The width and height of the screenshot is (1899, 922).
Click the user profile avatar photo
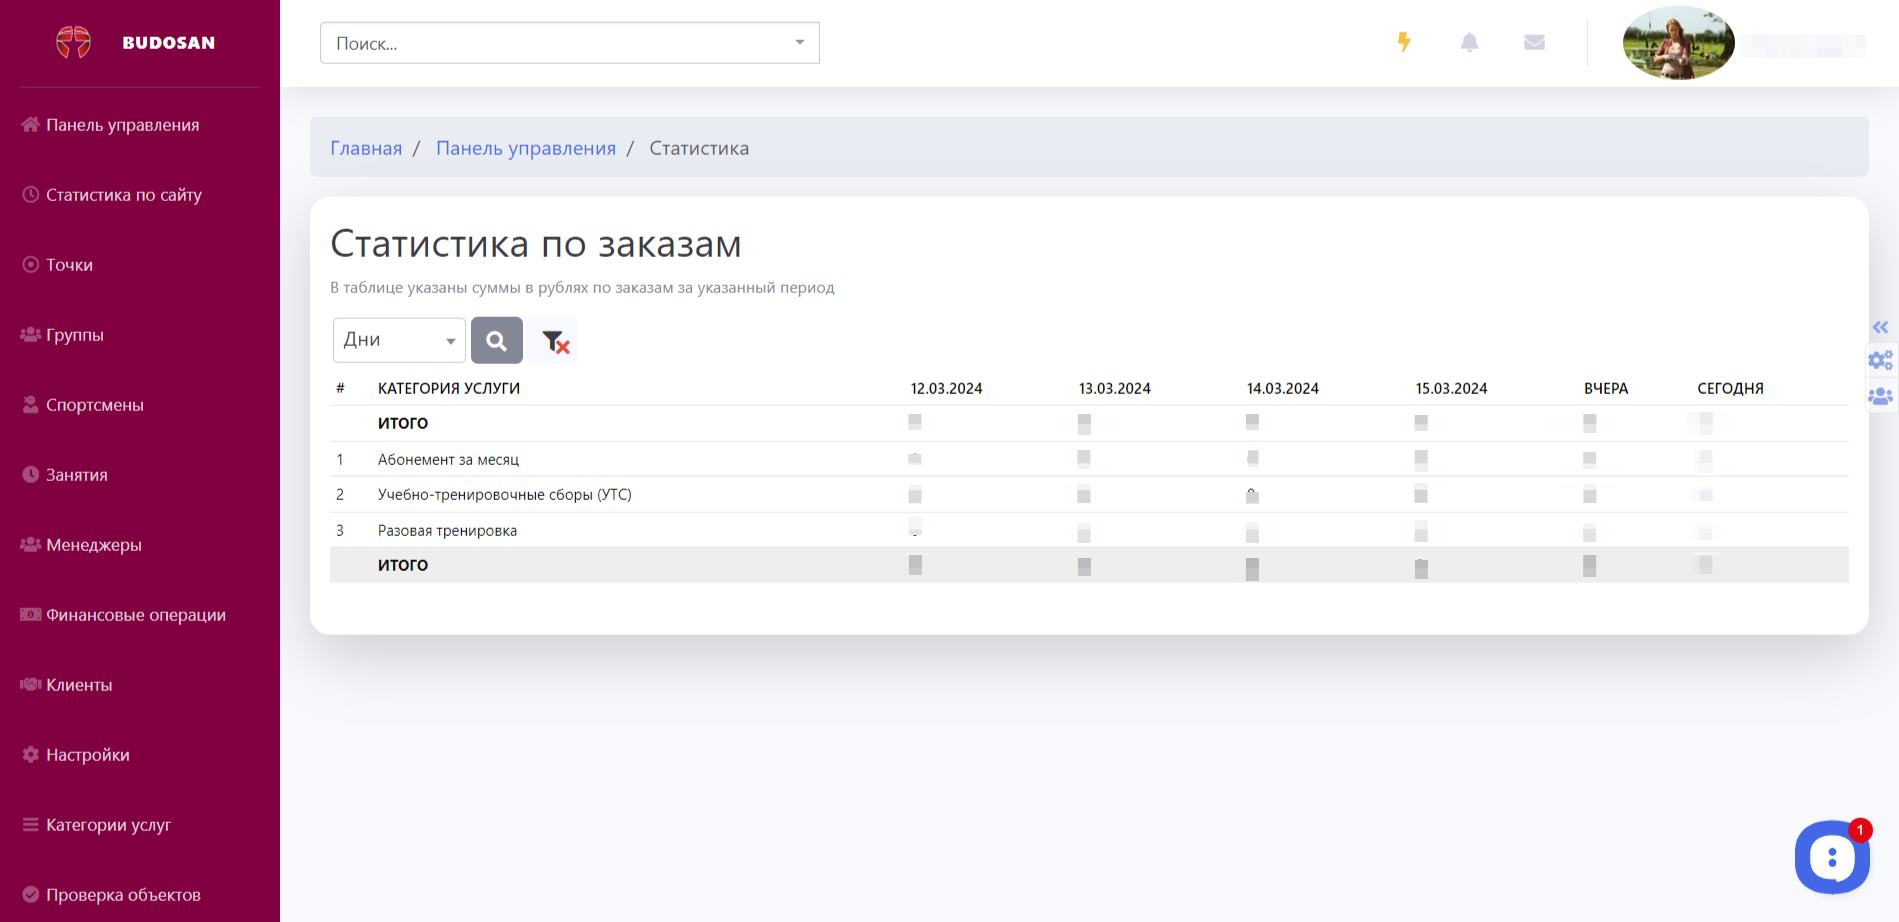(x=1678, y=43)
